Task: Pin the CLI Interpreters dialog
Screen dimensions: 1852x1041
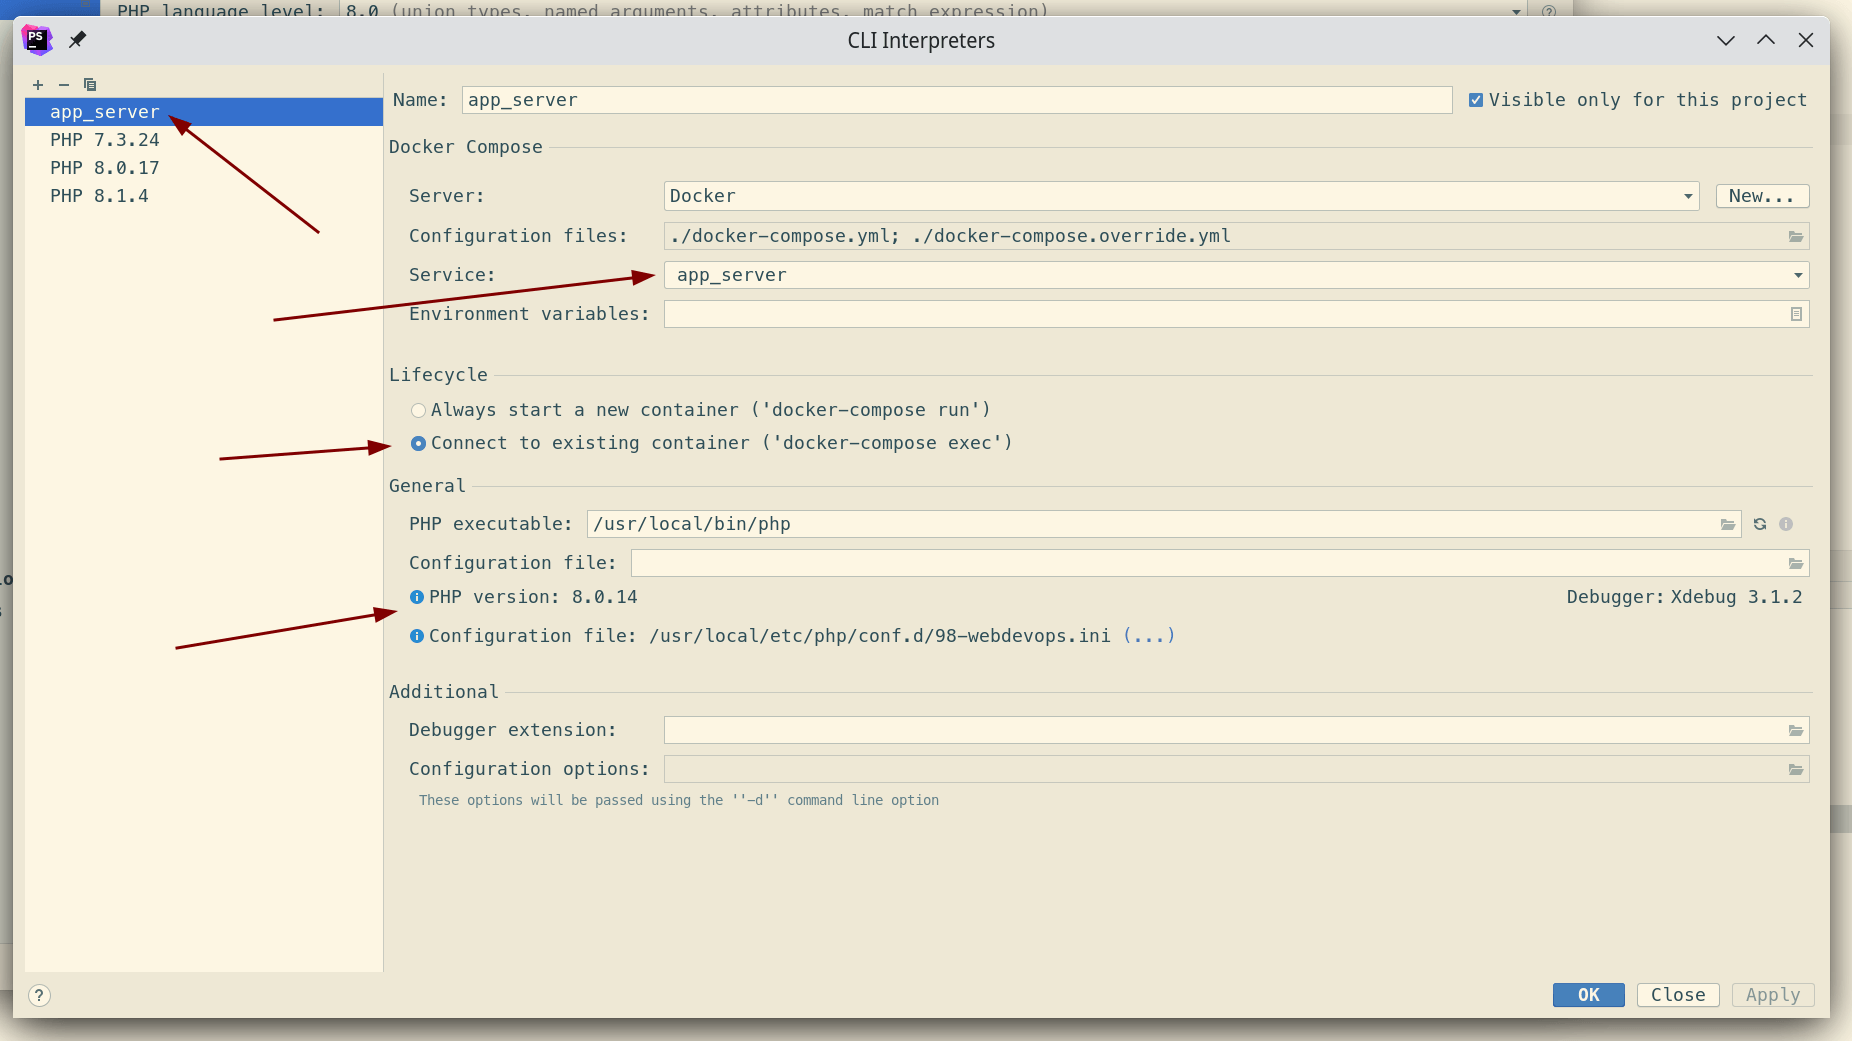Action: [77, 40]
